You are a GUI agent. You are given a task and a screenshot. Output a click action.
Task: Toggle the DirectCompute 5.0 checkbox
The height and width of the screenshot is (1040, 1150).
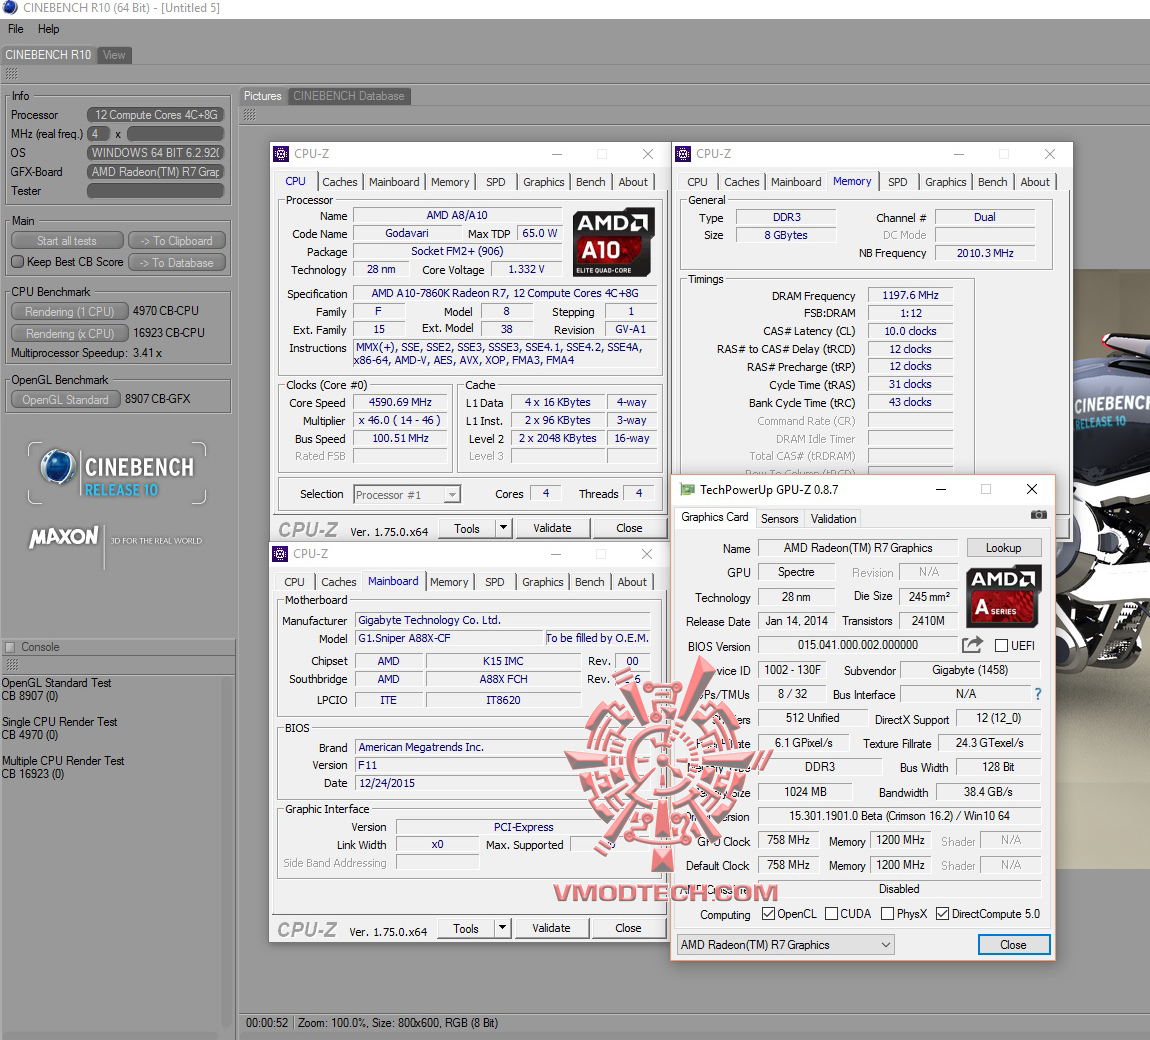tap(942, 914)
